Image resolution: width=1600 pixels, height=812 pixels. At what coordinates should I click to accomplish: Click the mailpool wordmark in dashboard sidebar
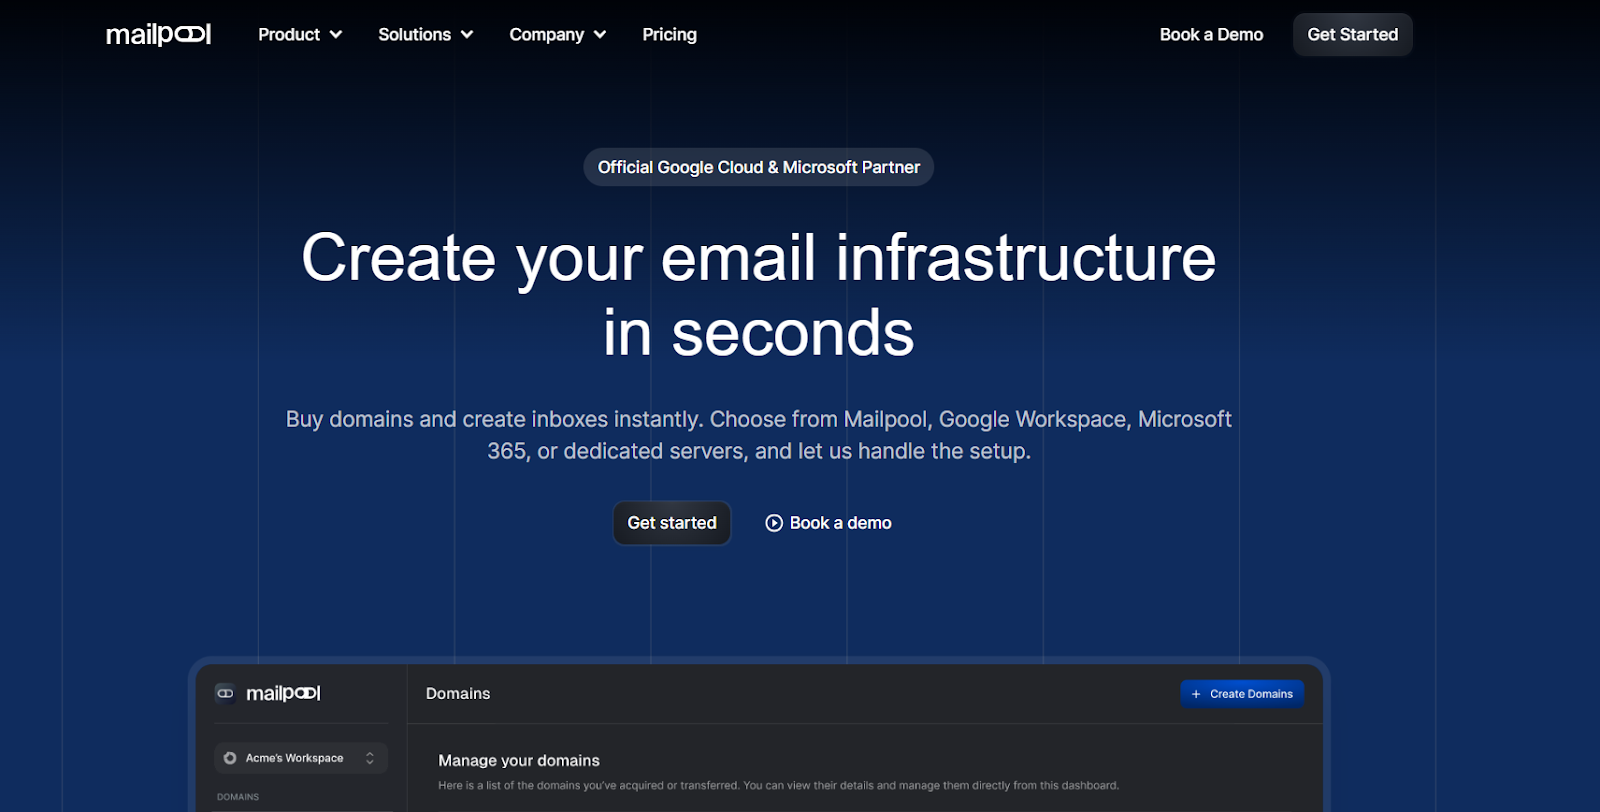283,693
